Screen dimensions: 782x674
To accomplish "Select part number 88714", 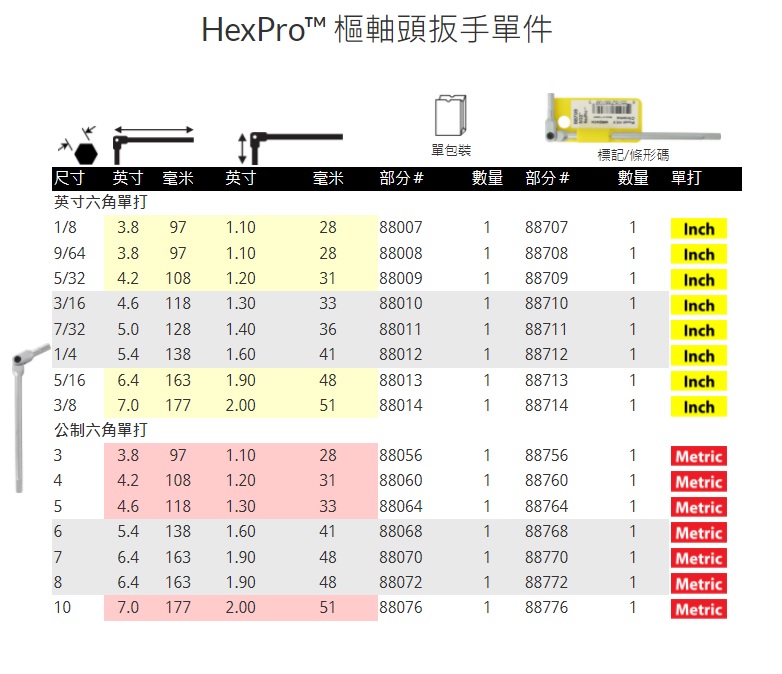I will 546,406.
